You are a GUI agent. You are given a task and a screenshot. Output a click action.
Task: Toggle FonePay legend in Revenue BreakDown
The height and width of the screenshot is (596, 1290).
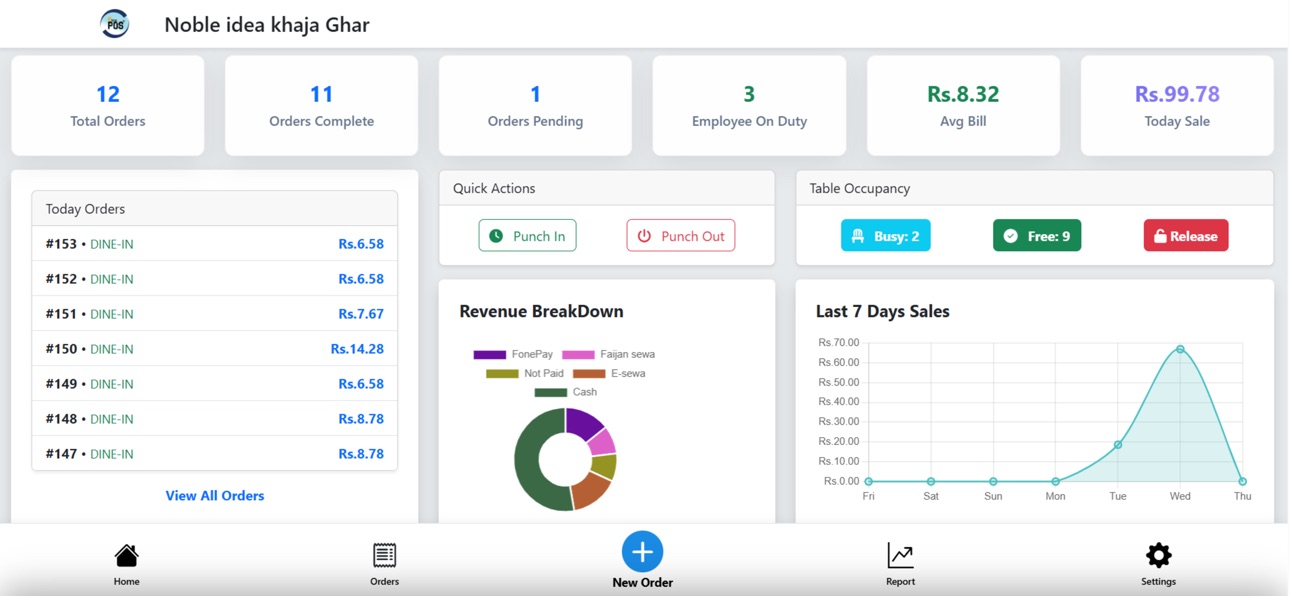click(513, 354)
